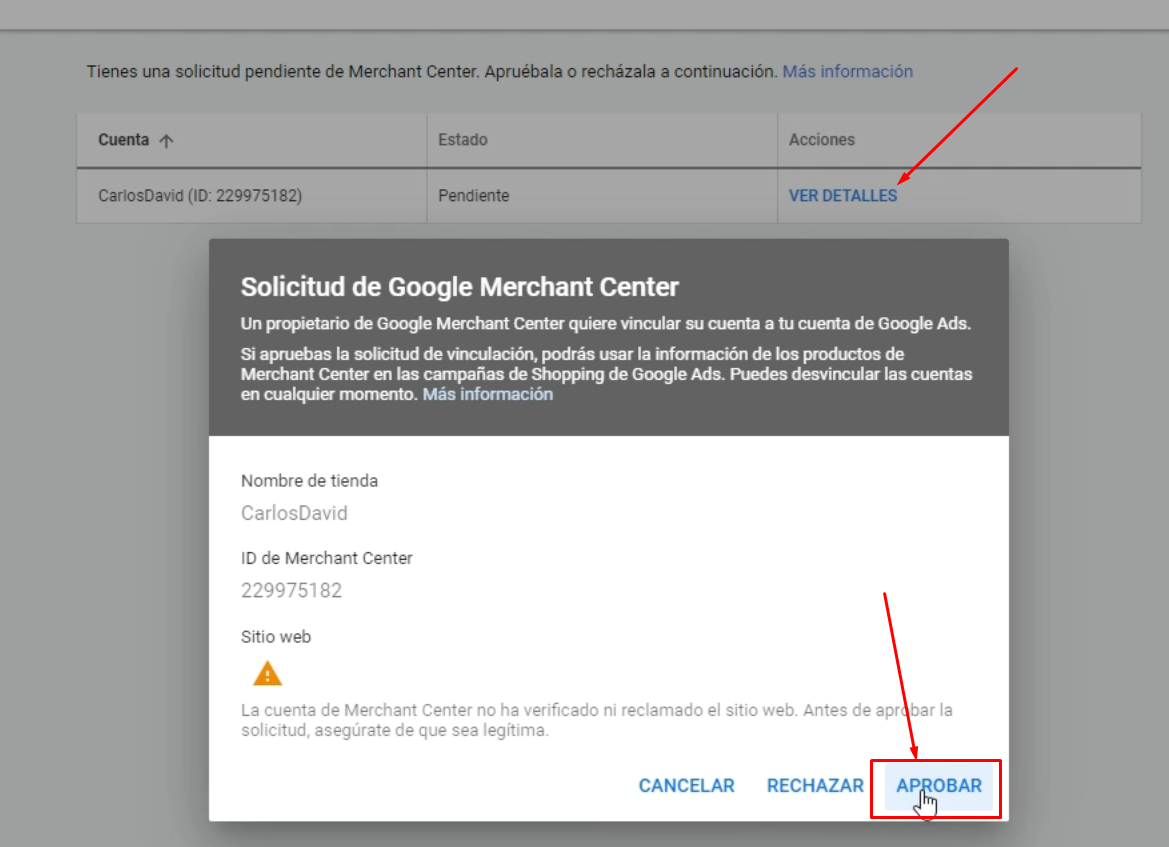Viewport: 1169px width, 847px height.
Task: Click the Merchant Center ID value 229975182
Action: (291, 591)
